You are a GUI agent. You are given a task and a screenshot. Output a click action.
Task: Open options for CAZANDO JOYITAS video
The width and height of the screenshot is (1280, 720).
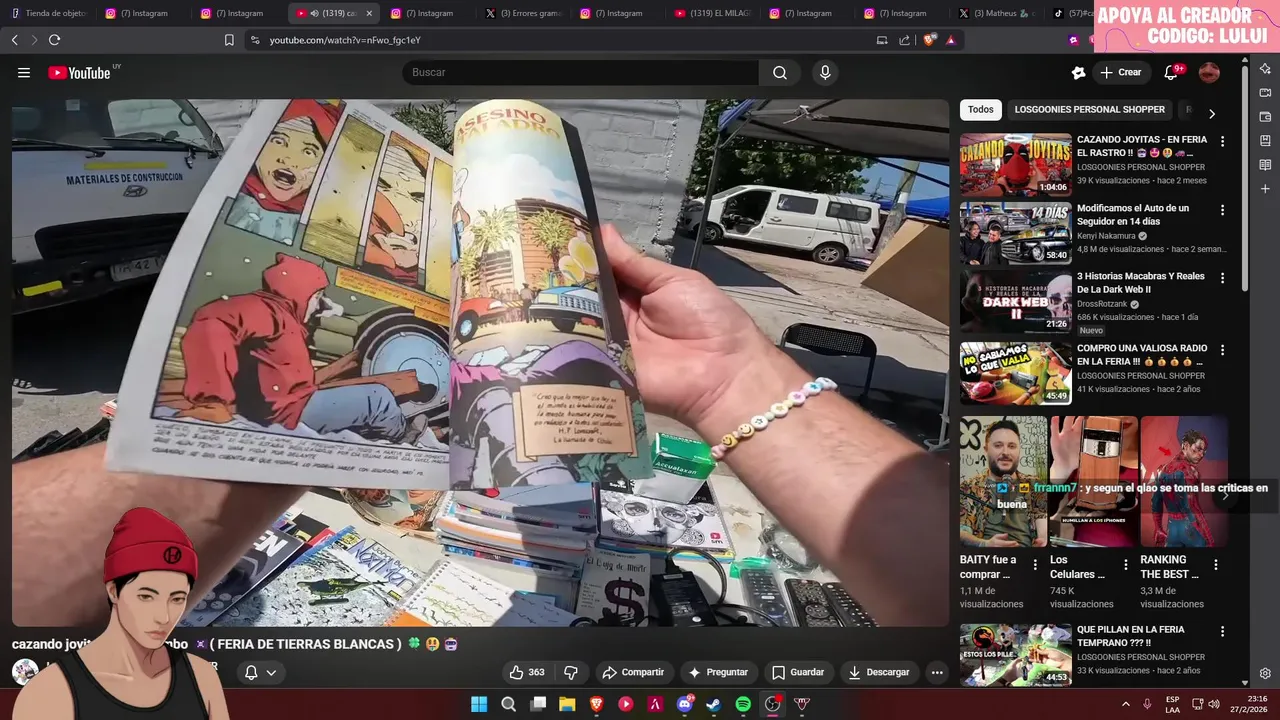[1222, 142]
